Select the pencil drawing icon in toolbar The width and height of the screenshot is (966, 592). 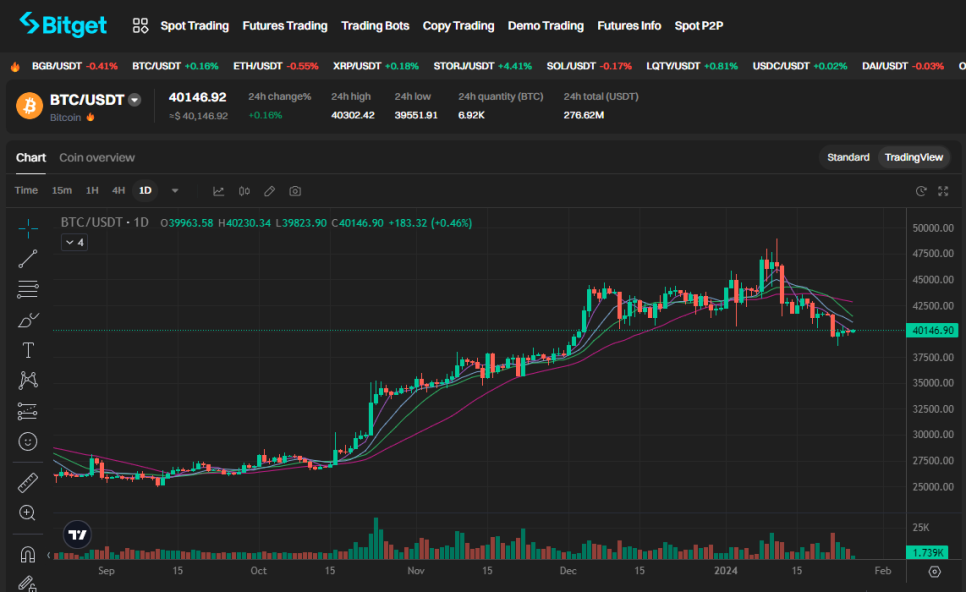coord(269,191)
